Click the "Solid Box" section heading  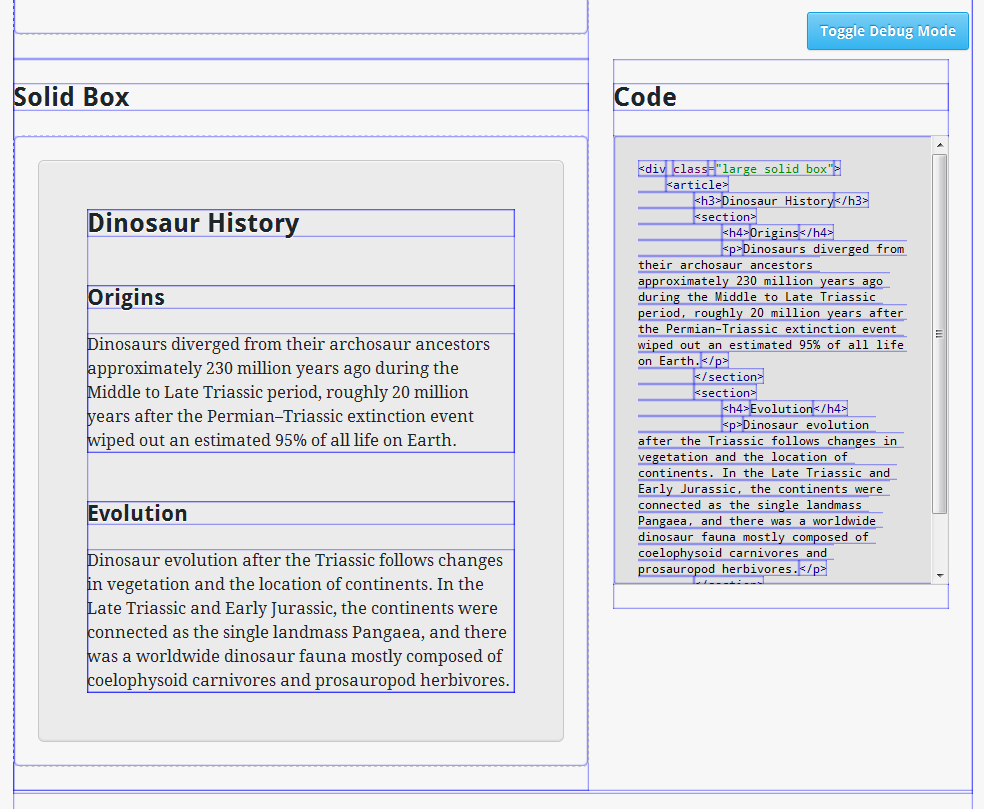point(72,97)
